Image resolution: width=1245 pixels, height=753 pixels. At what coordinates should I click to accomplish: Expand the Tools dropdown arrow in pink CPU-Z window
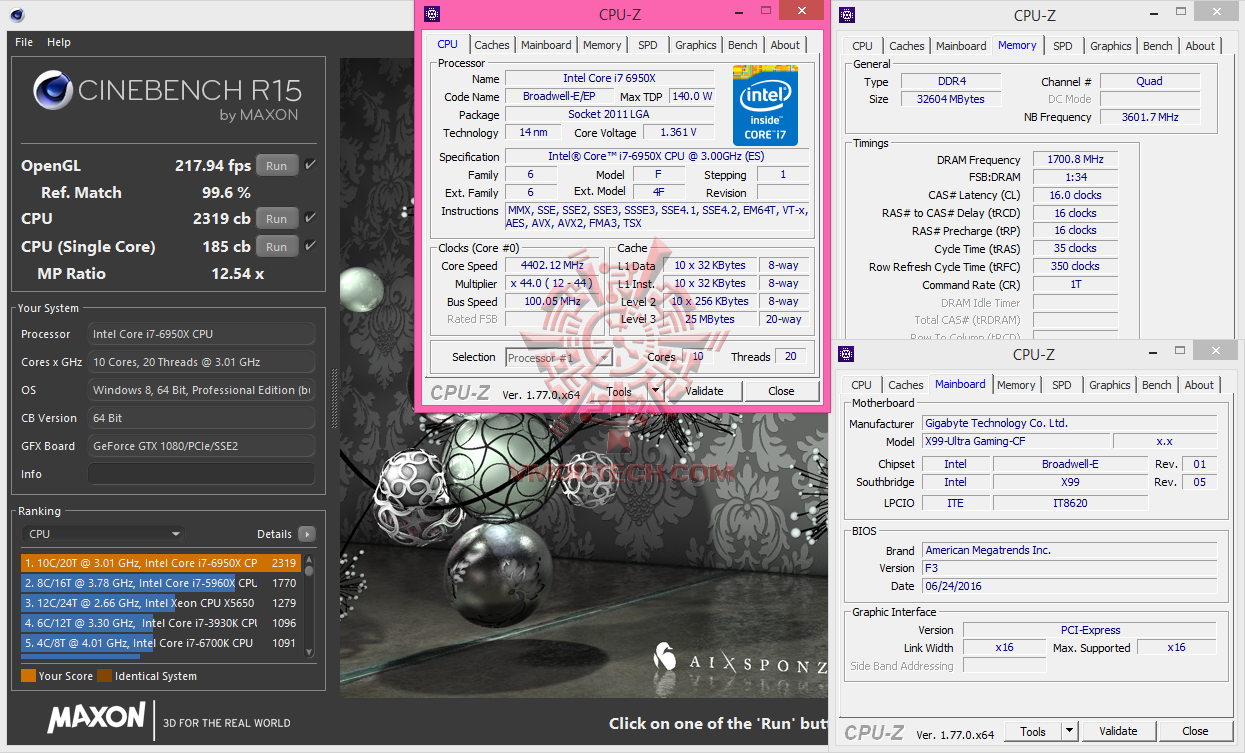point(656,391)
